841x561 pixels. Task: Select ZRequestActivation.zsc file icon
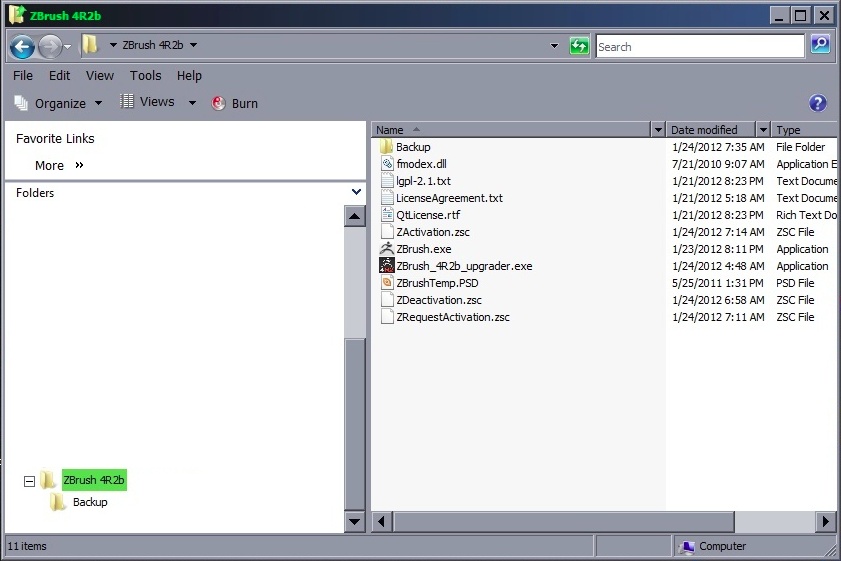click(387, 317)
